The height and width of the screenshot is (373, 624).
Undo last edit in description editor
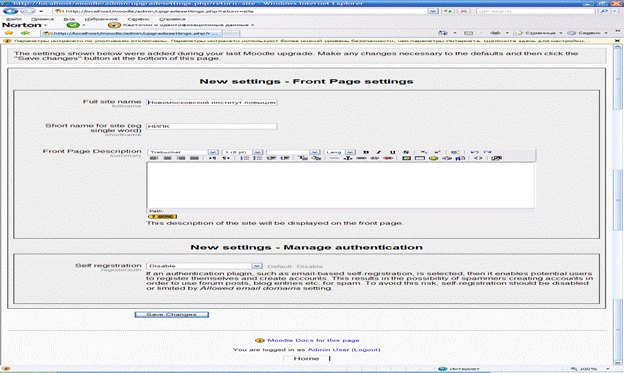coord(474,152)
